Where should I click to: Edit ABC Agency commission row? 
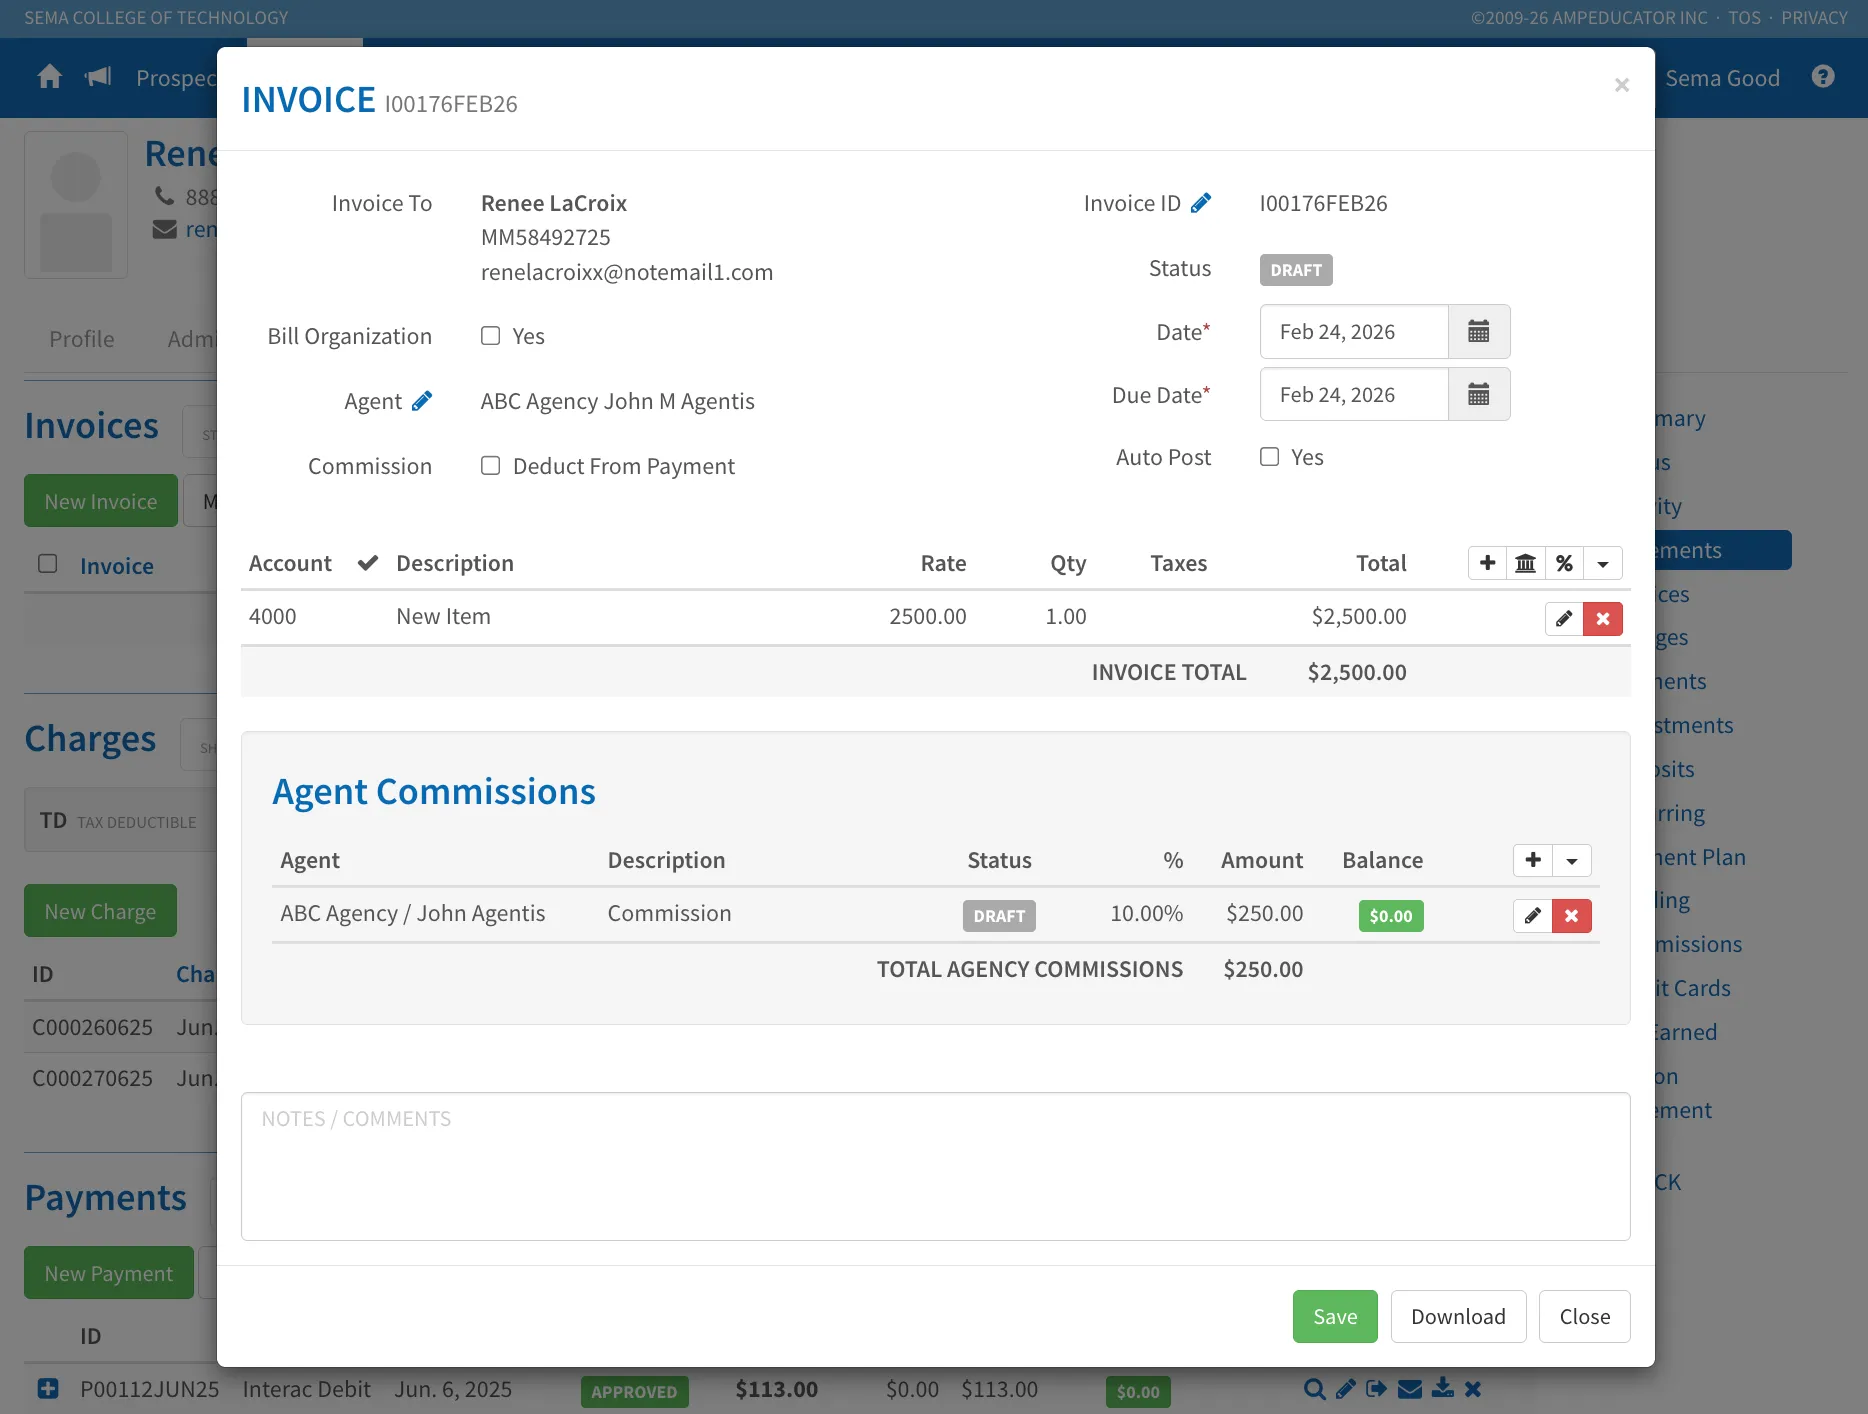[x=1533, y=915]
